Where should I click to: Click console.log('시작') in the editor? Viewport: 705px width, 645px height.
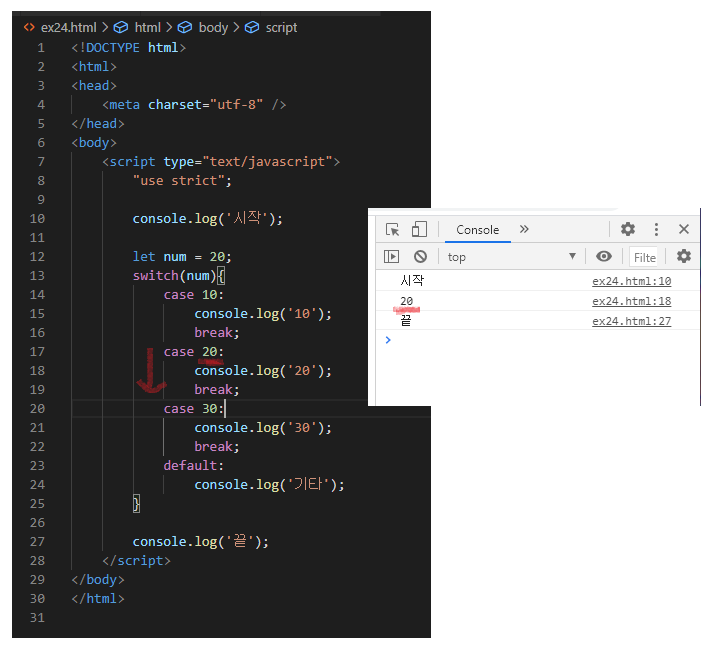tap(207, 219)
